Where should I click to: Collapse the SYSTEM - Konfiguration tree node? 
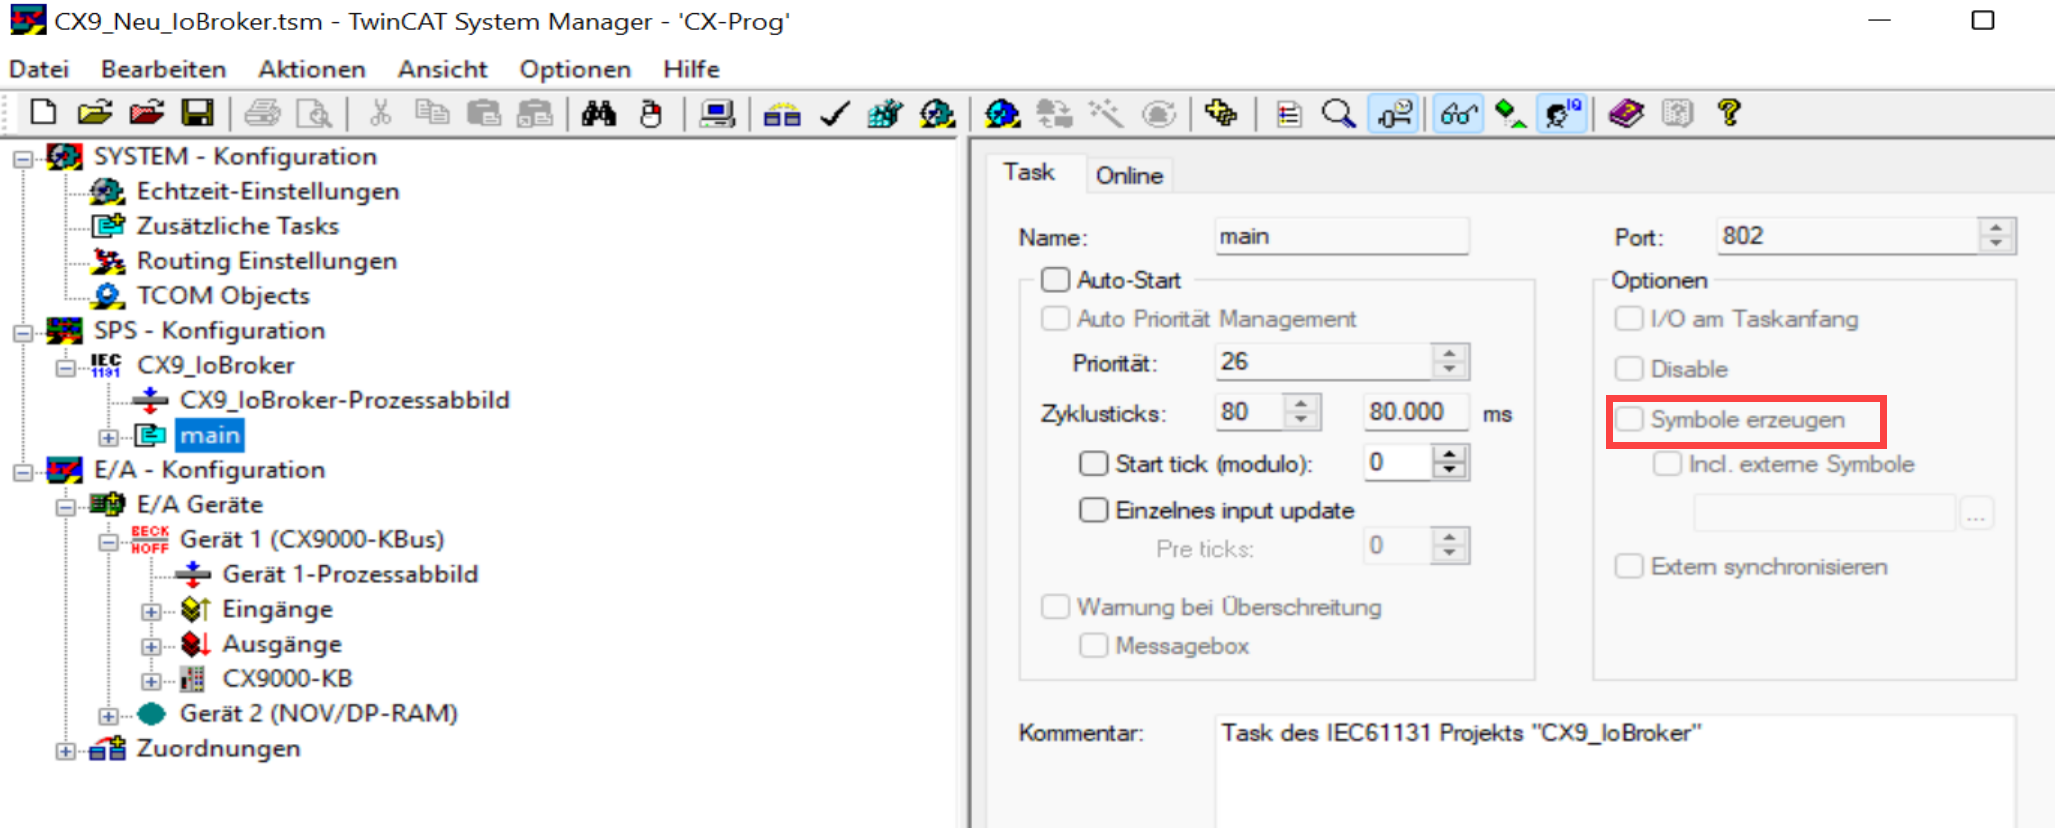point(22,158)
